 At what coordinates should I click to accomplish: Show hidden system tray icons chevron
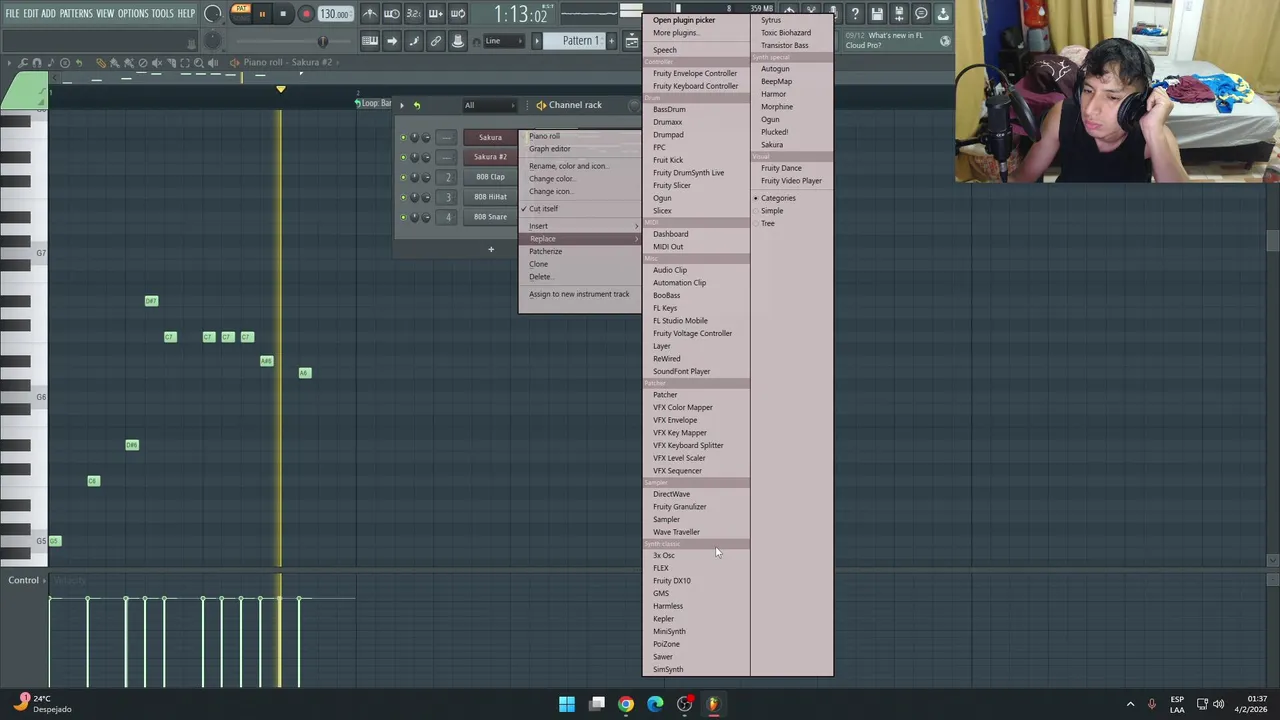[x=1131, y=704]
